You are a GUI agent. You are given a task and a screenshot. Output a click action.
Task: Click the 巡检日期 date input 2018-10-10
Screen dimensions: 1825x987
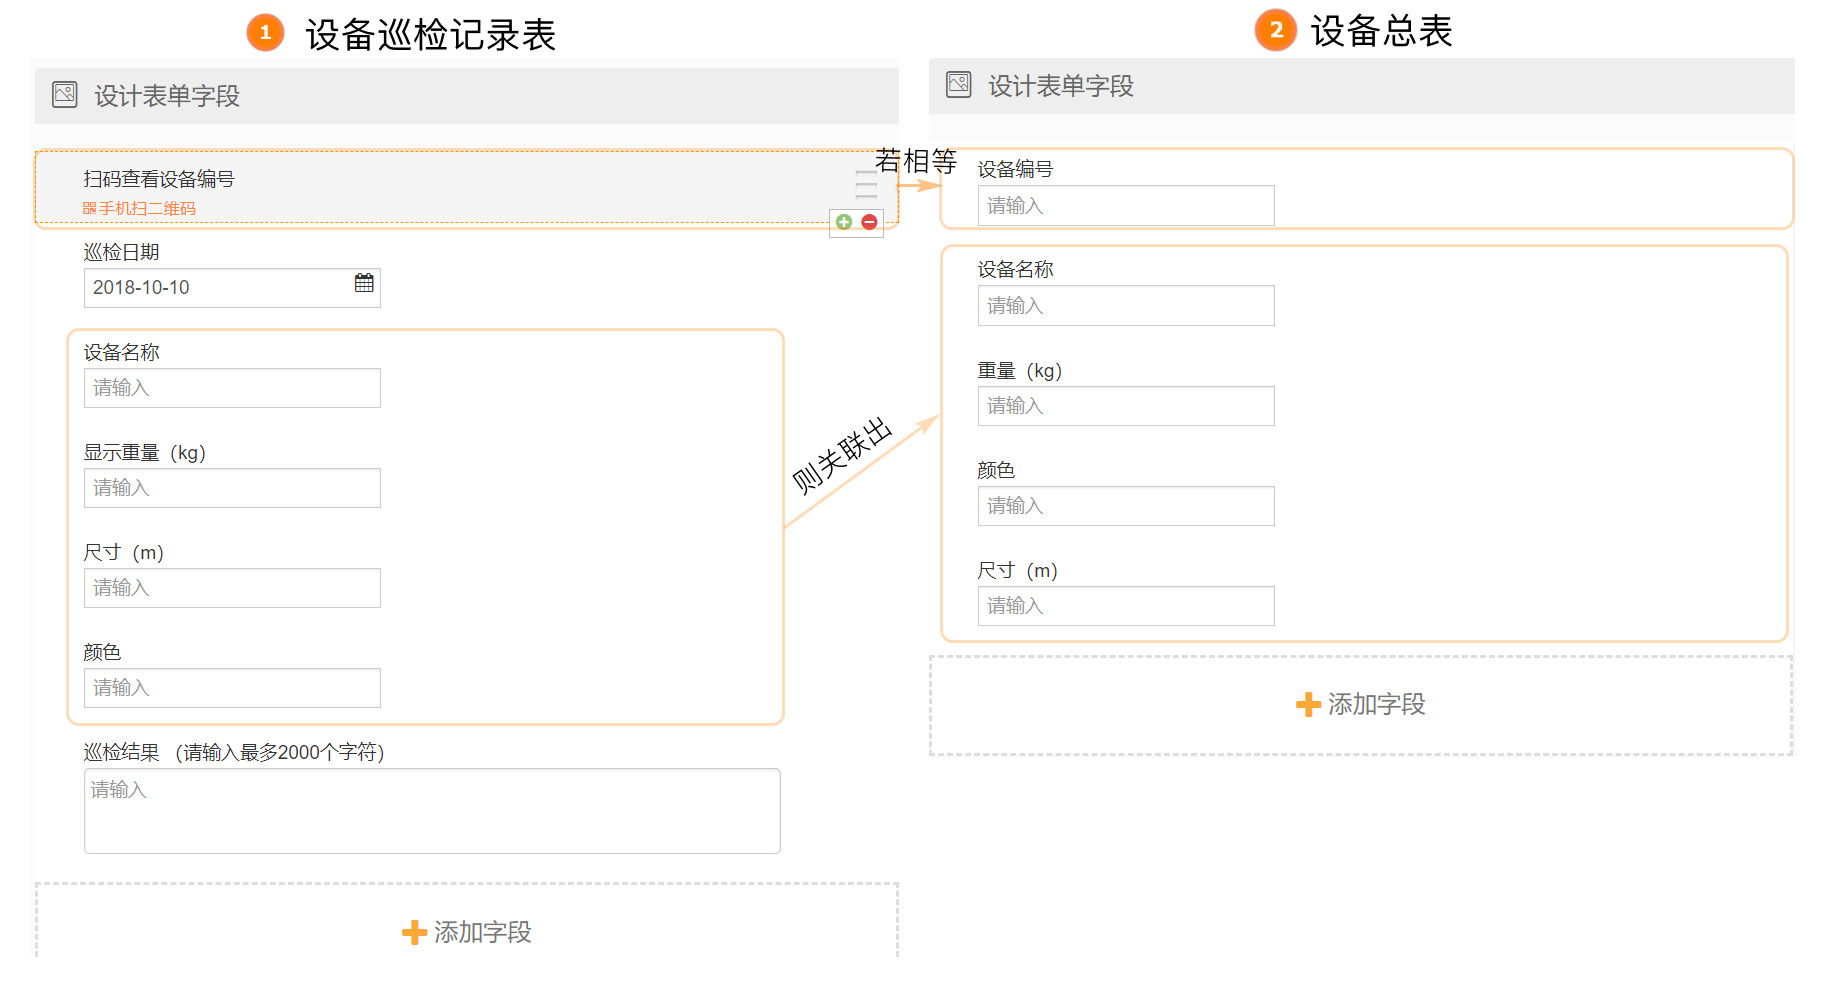click(232, 288)
